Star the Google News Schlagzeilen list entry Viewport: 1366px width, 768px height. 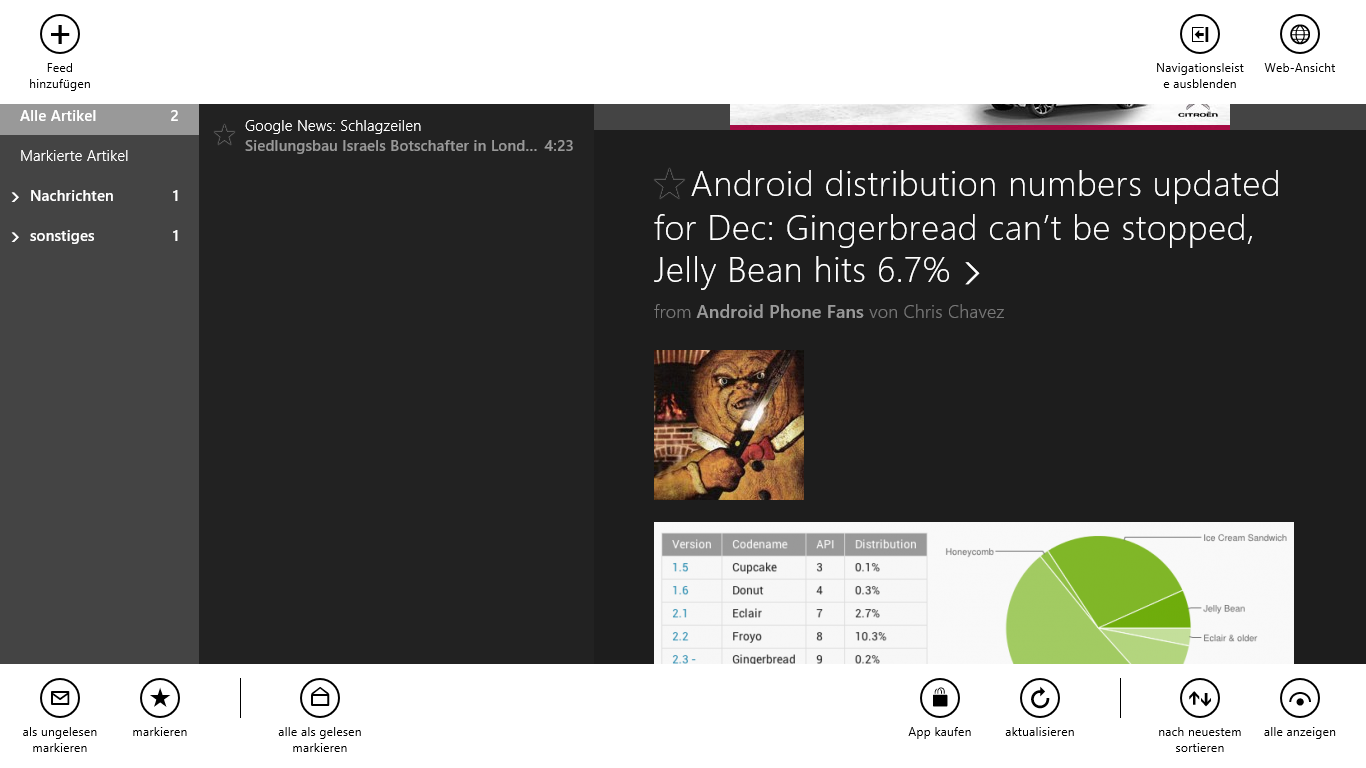[x=225, y=135]
